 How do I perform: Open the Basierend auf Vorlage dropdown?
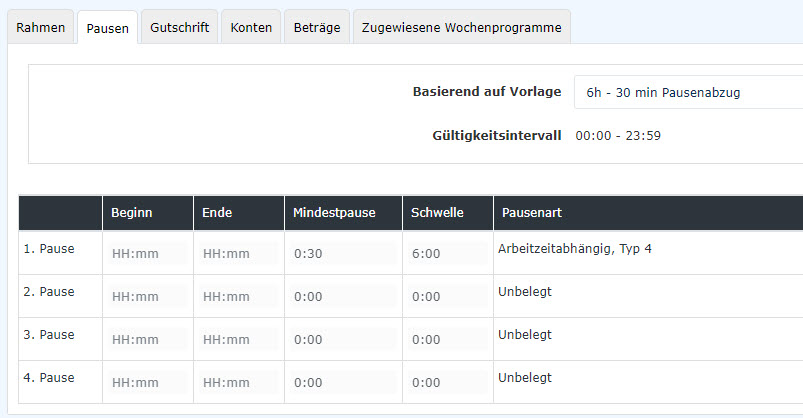pyautogui.click(x=688, y=93)
